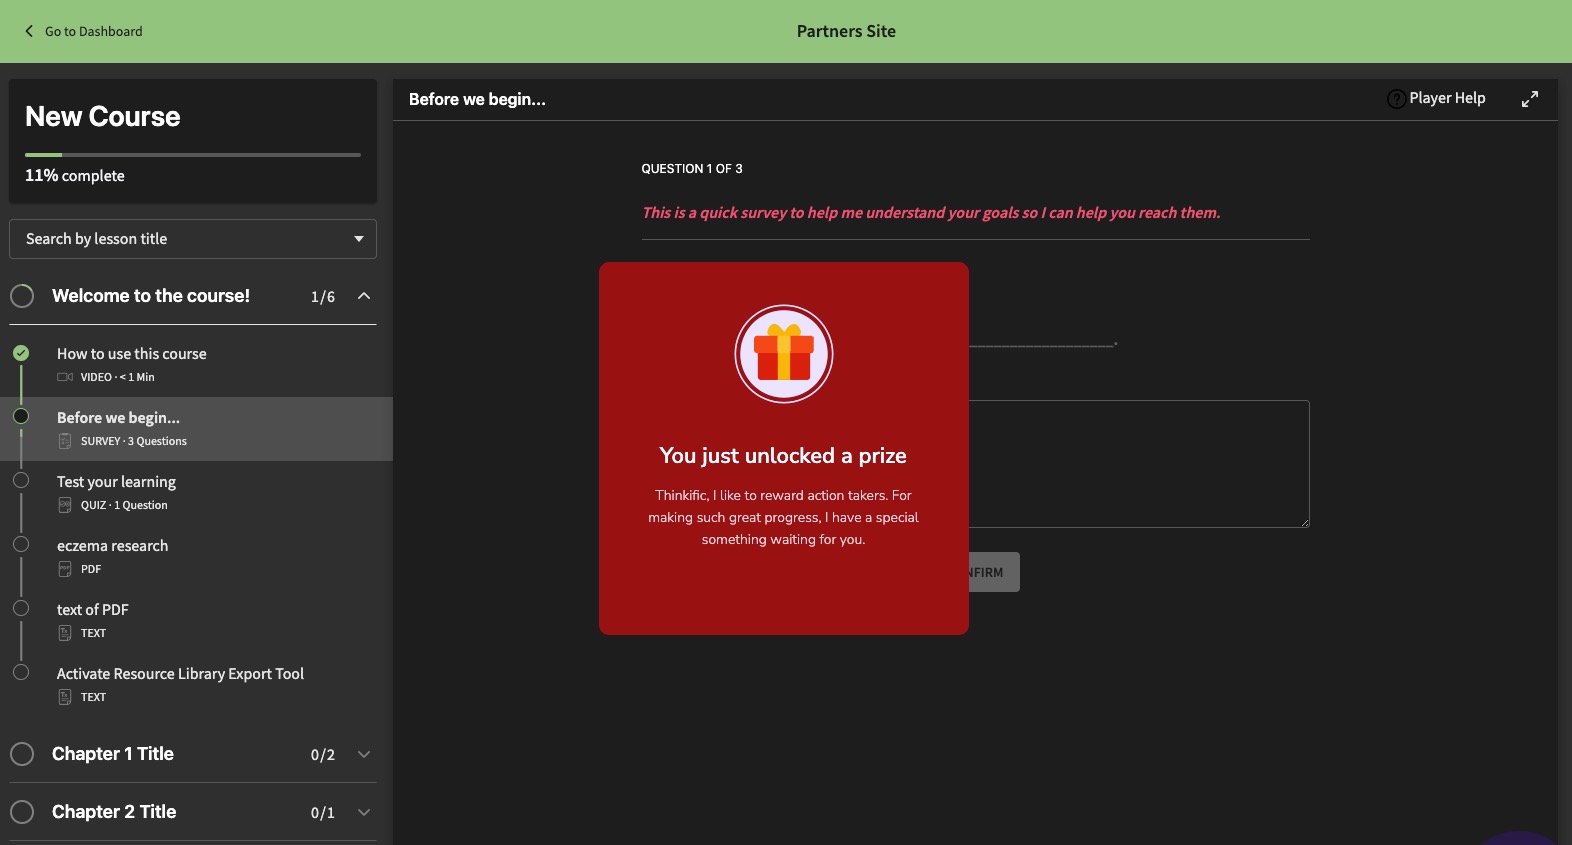Click the status circle for Test your learning
Viewport: 1572px width, 845px height.
tap(21, 480)
